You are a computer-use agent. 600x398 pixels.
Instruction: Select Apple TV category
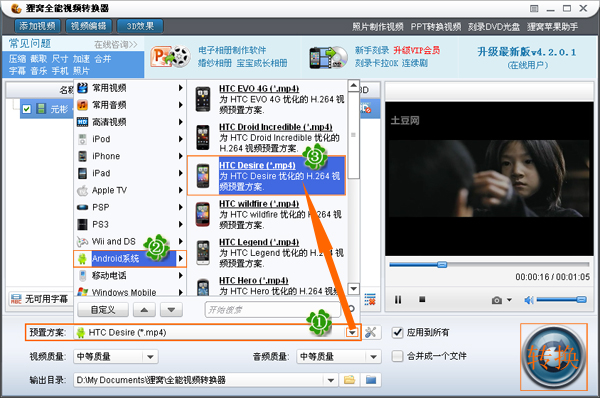pyautogui.click(x=130, y=190)
